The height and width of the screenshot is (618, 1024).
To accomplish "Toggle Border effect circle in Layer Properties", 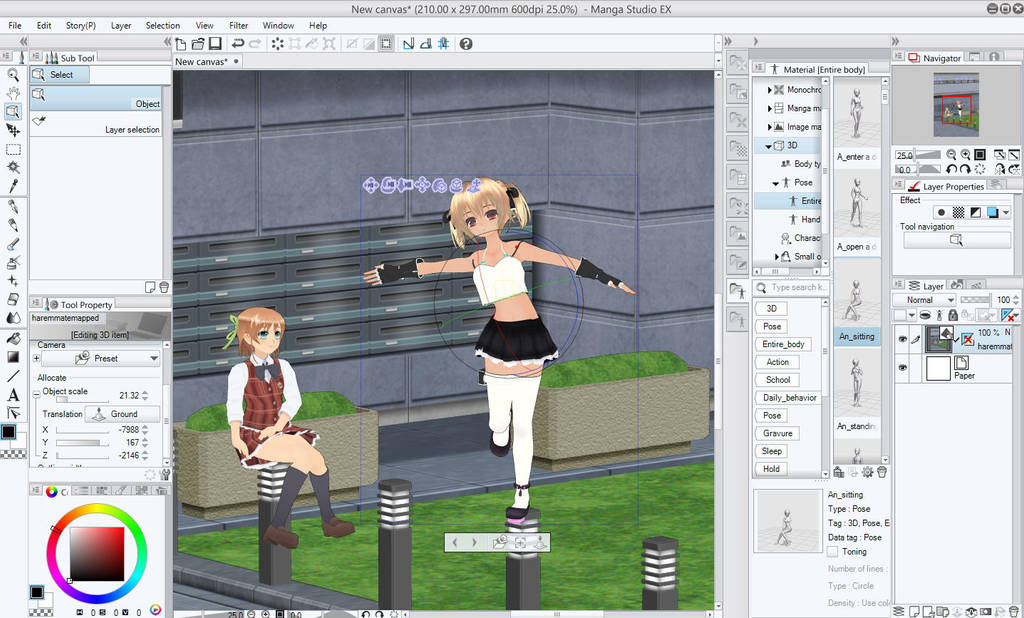I will point(941,212).
